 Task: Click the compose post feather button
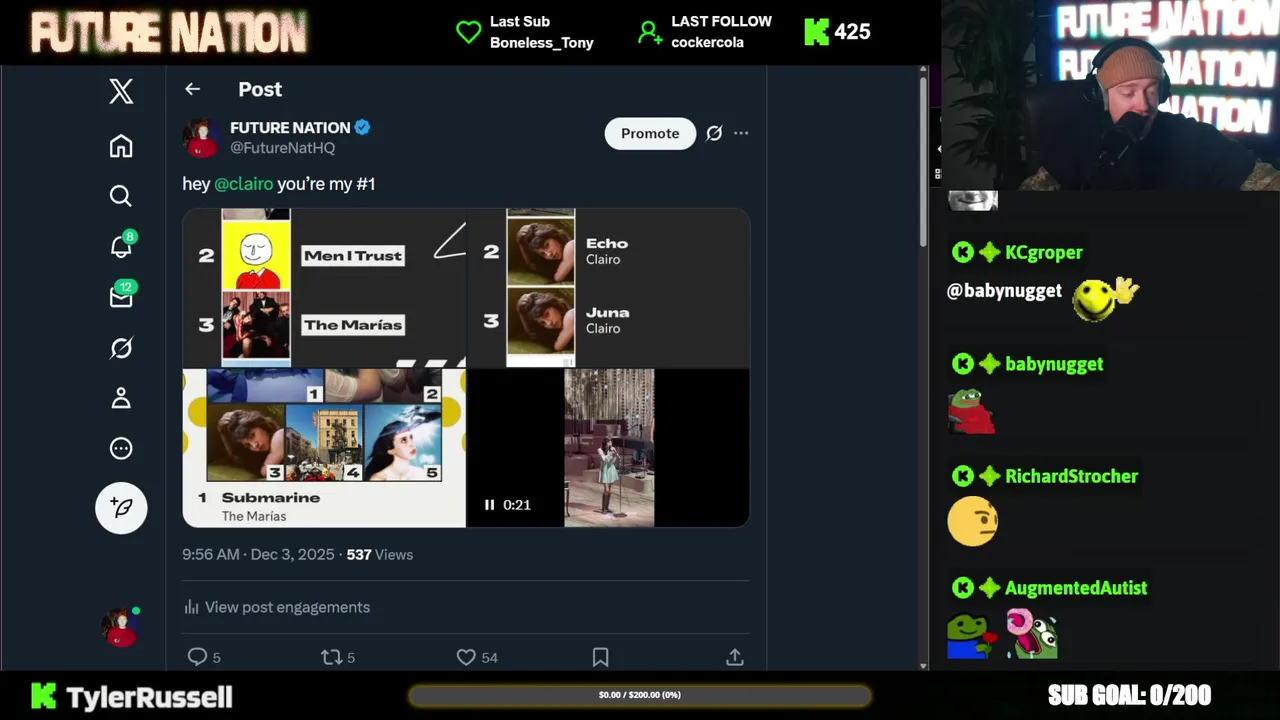[x=121, y=507]
